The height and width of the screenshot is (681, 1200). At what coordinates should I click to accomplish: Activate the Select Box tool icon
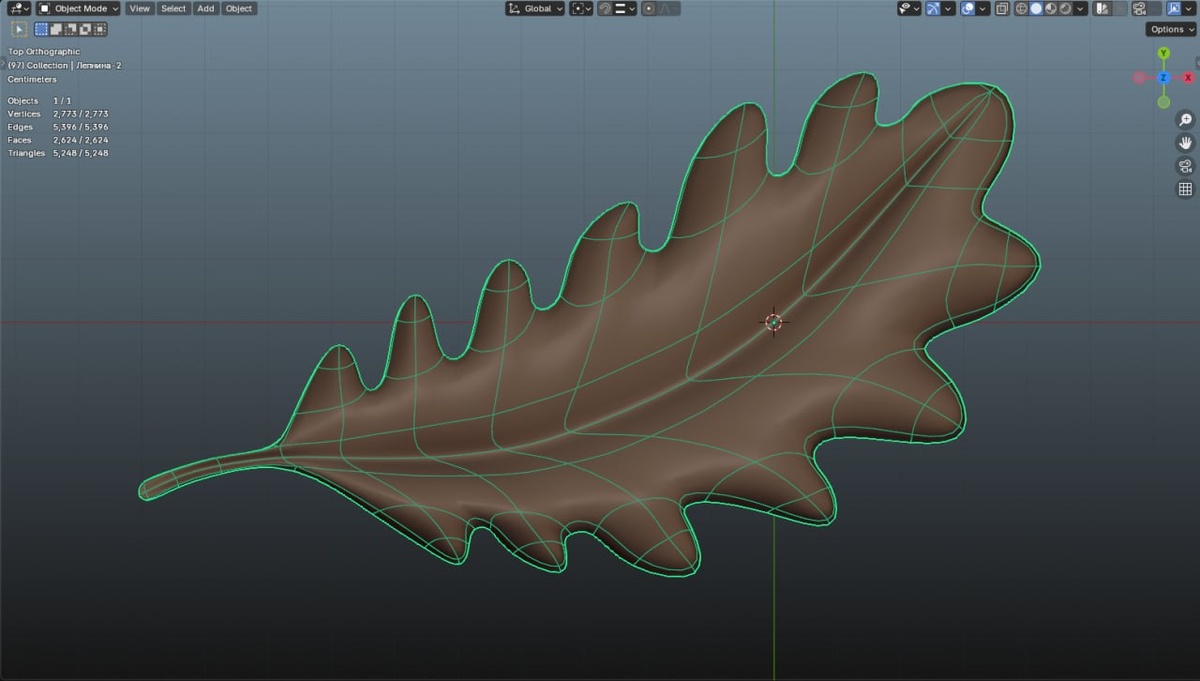[x=19, y=30]
